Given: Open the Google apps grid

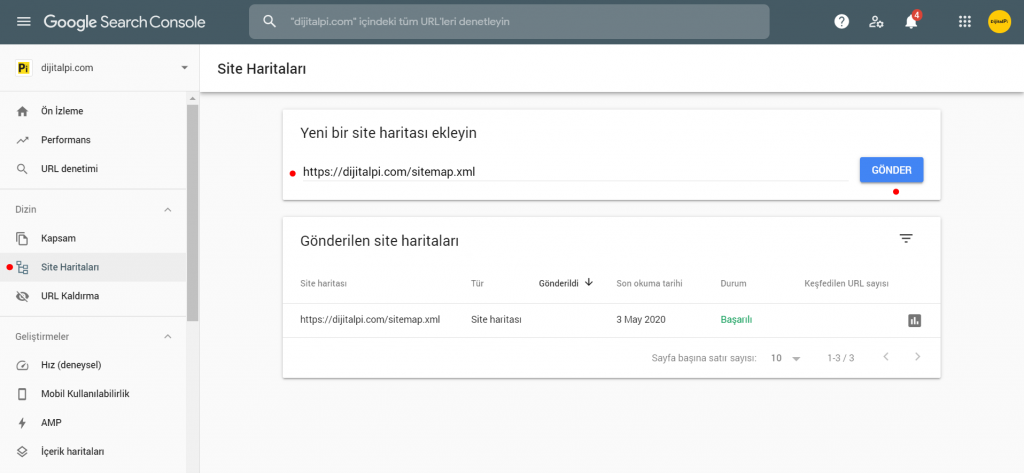Looking at the screenshot, I should [x=965, y=22].
